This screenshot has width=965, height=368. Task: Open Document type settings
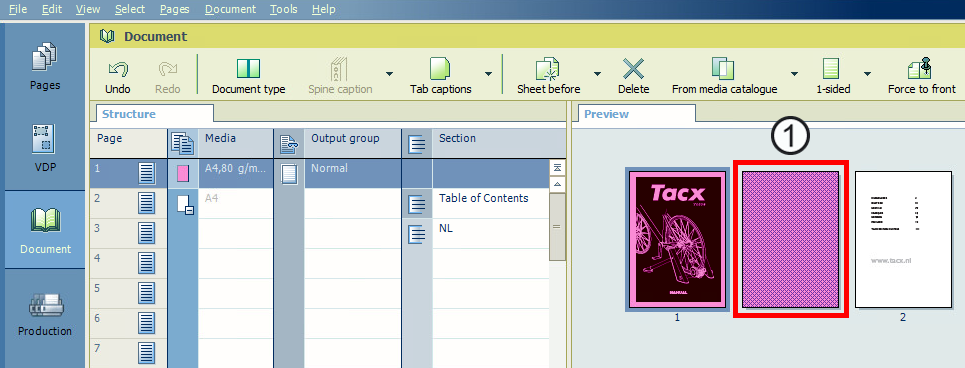[x=249, y=76]
